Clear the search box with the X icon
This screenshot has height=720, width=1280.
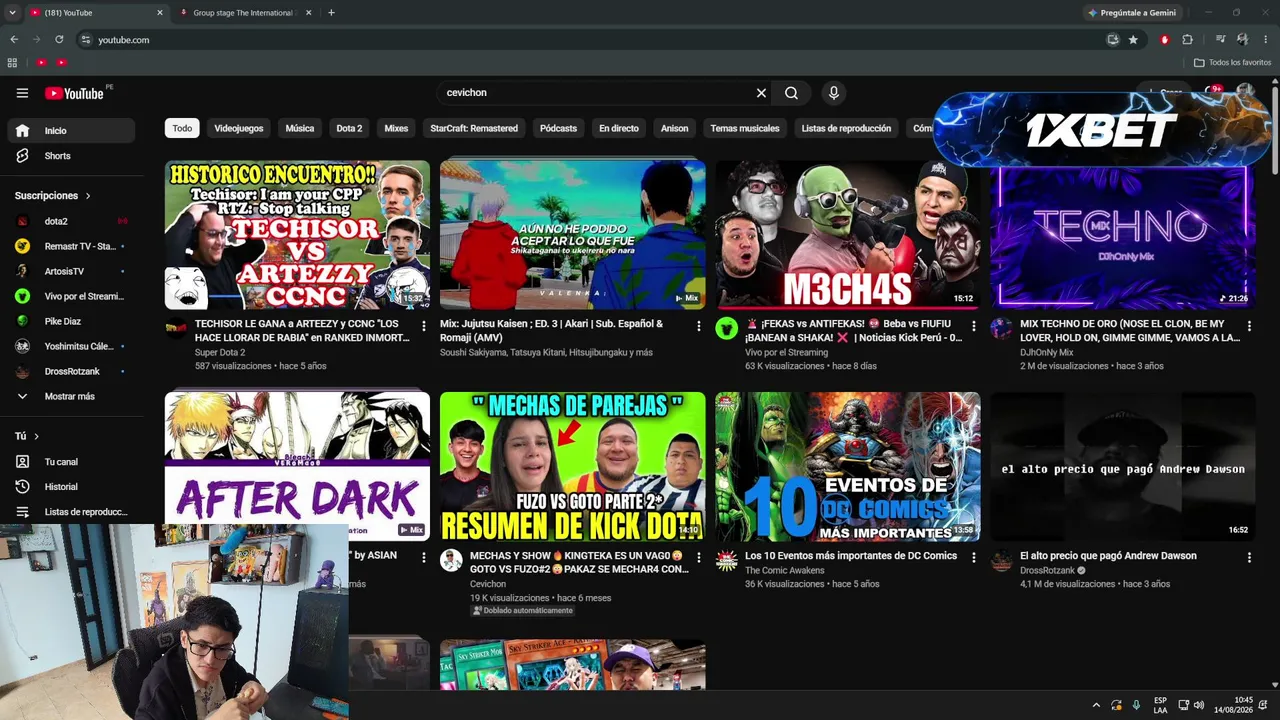[x=761, y=93]
